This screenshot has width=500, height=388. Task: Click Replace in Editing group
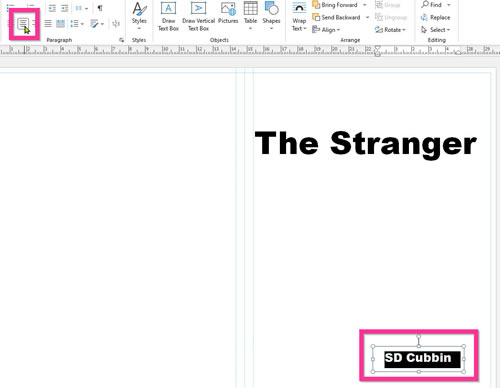coord(435,17)
